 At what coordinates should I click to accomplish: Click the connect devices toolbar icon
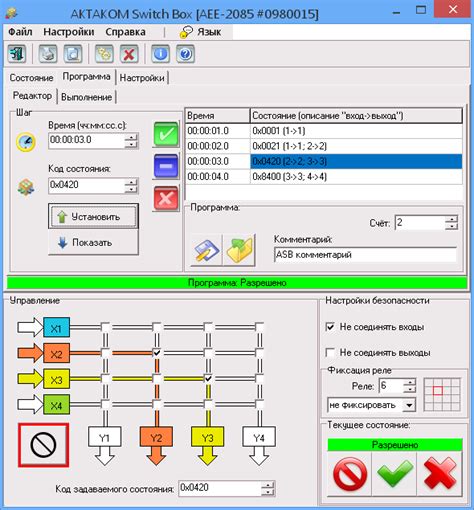[x=104, y=54]
